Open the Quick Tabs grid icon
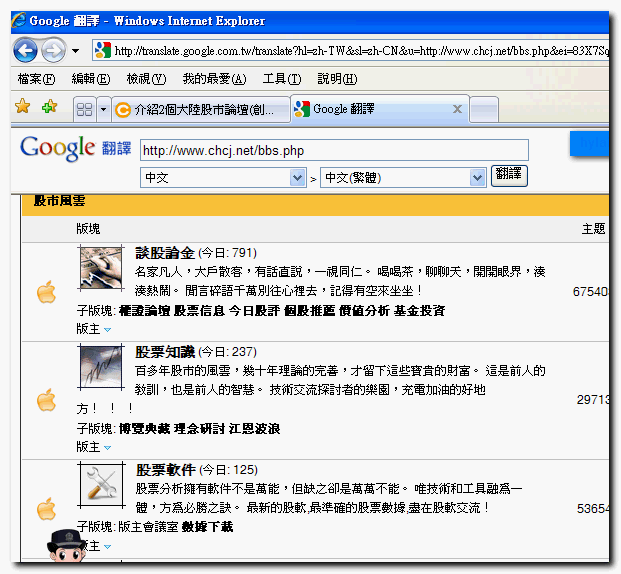This screenshot has width=621, height=574. coord(84,109)
